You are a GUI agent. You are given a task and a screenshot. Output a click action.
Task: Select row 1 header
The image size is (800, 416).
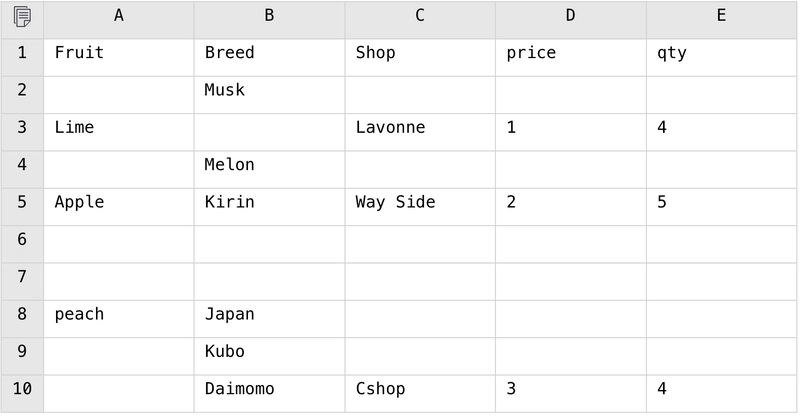point(22,58)
